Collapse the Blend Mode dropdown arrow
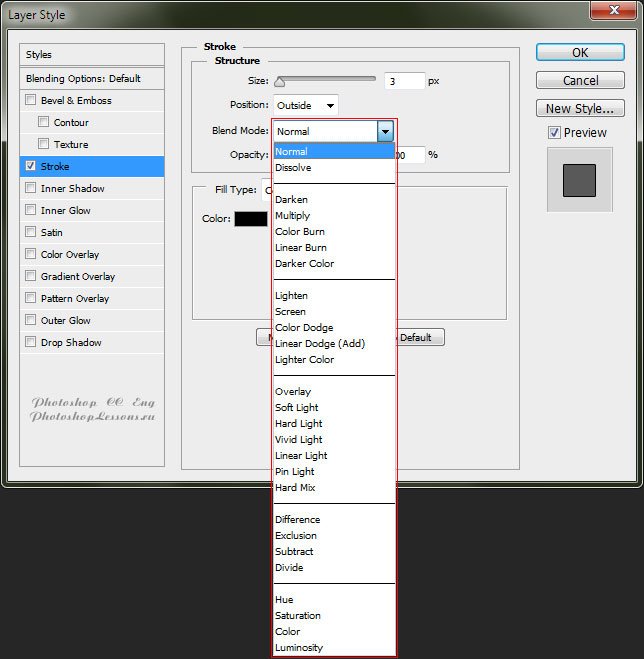The image size is (644, 659). pos(385,131)
